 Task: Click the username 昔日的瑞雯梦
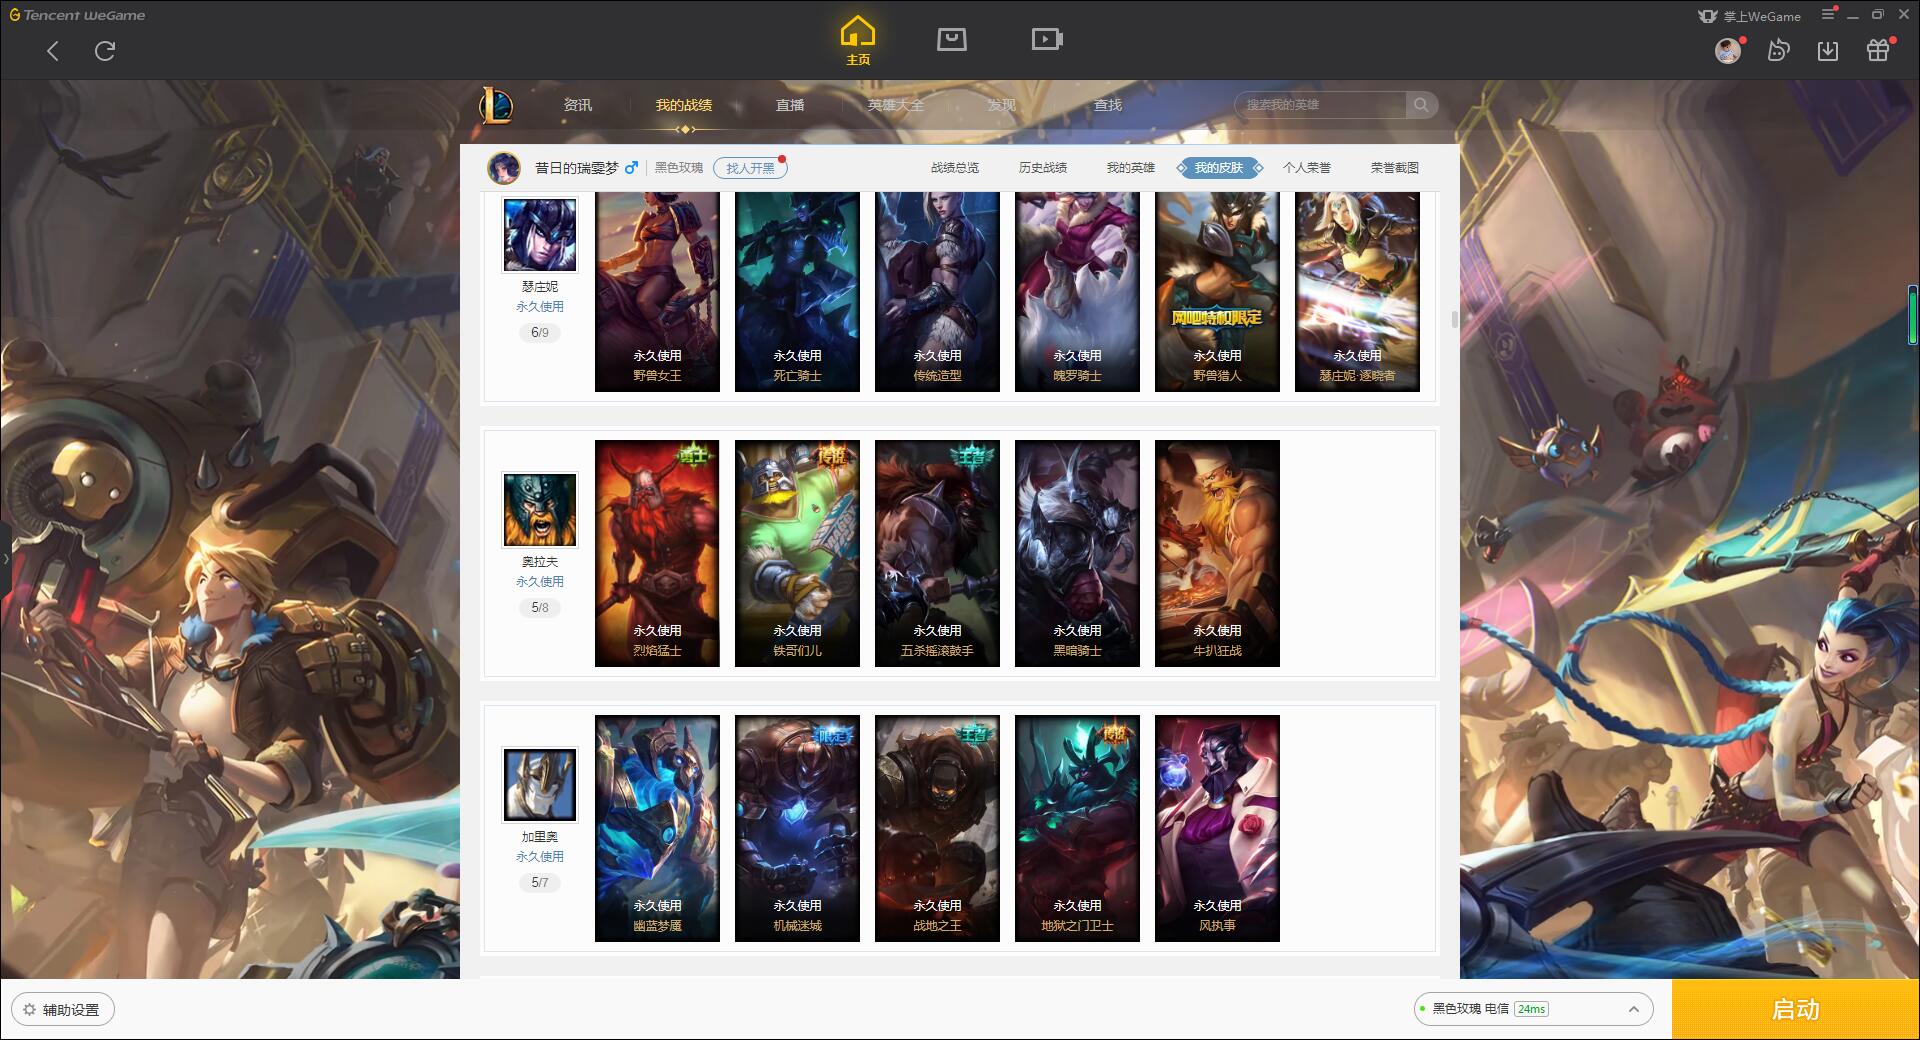(x=577, y=168)
